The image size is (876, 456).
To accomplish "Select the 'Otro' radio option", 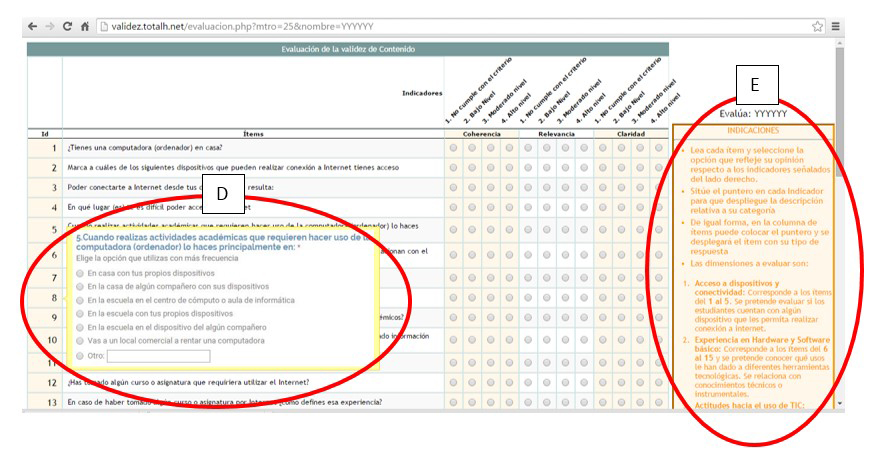I will (80, 356).
